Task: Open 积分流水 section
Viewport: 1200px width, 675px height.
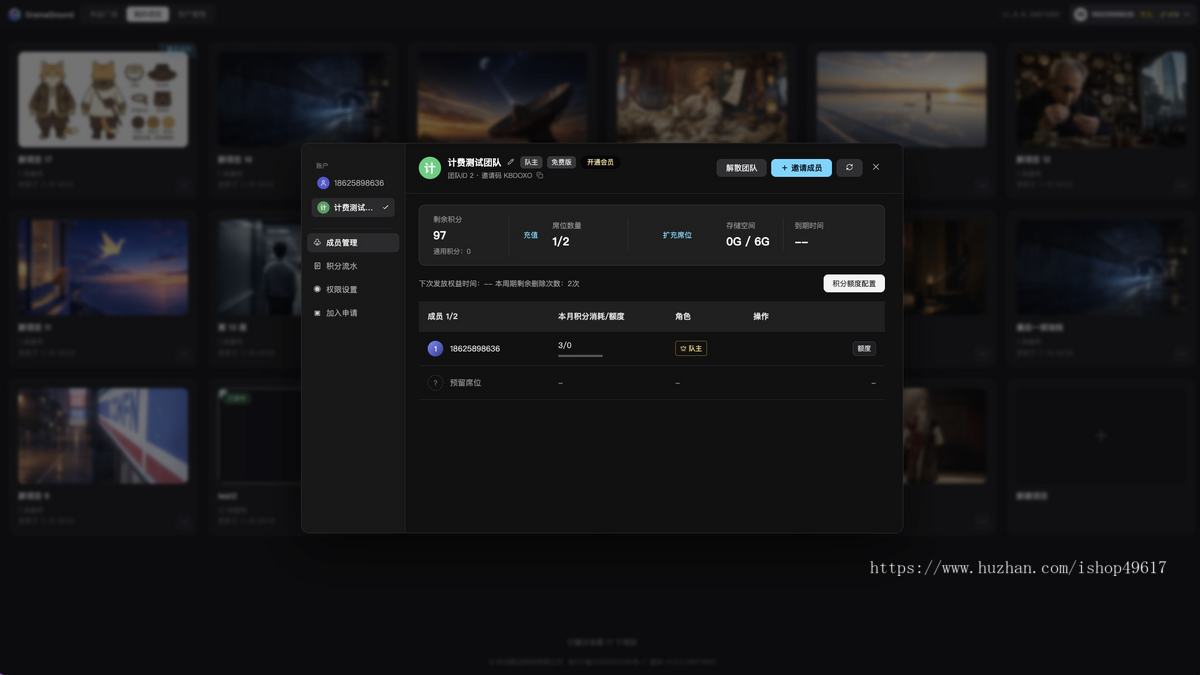Action: coord(353,266)
